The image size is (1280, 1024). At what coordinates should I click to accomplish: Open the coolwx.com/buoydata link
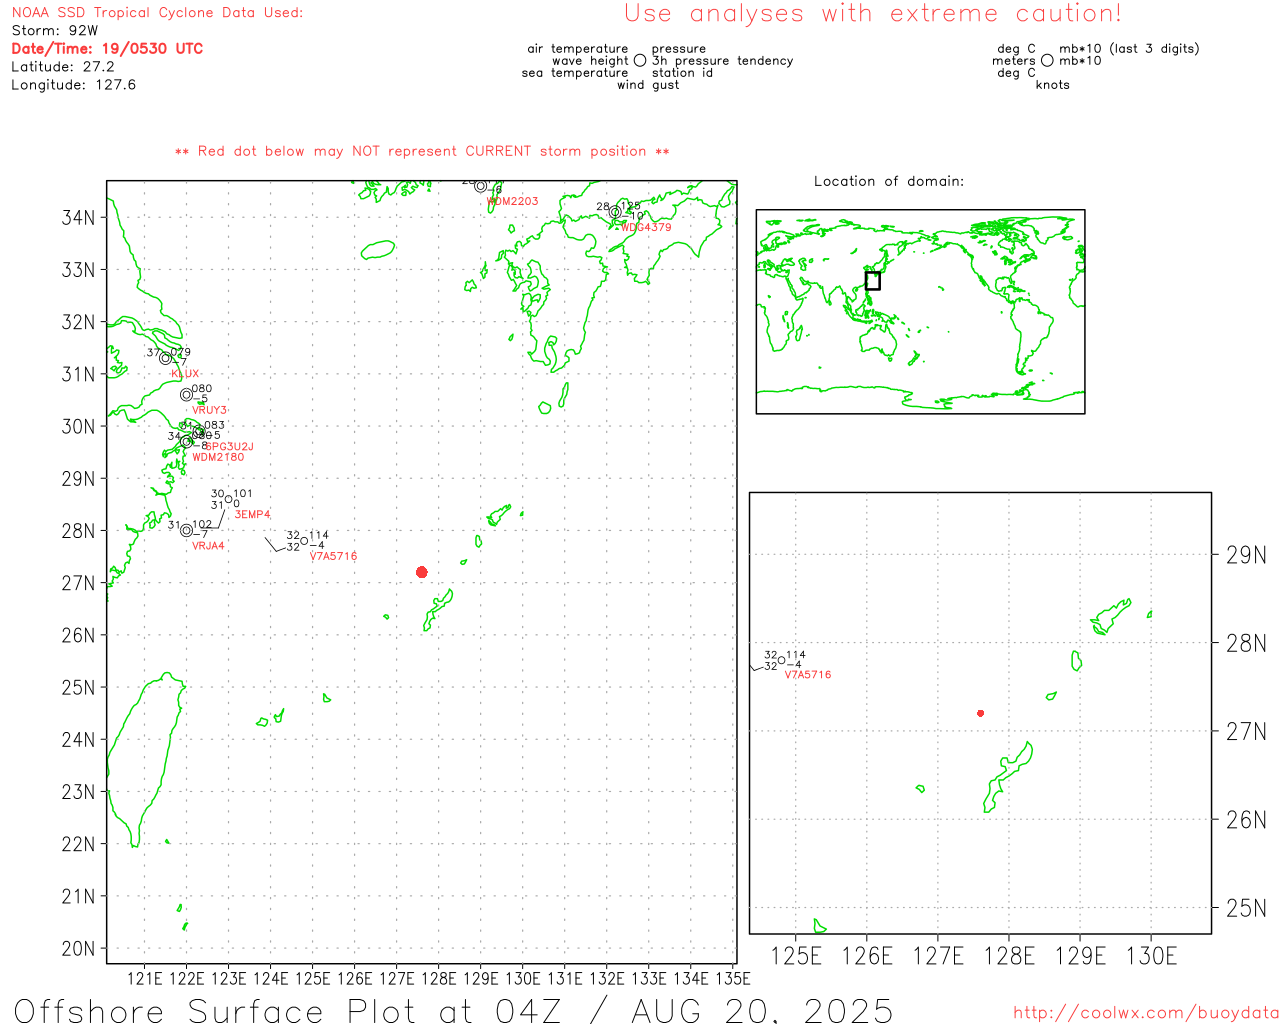[x=1146, y=1013]
